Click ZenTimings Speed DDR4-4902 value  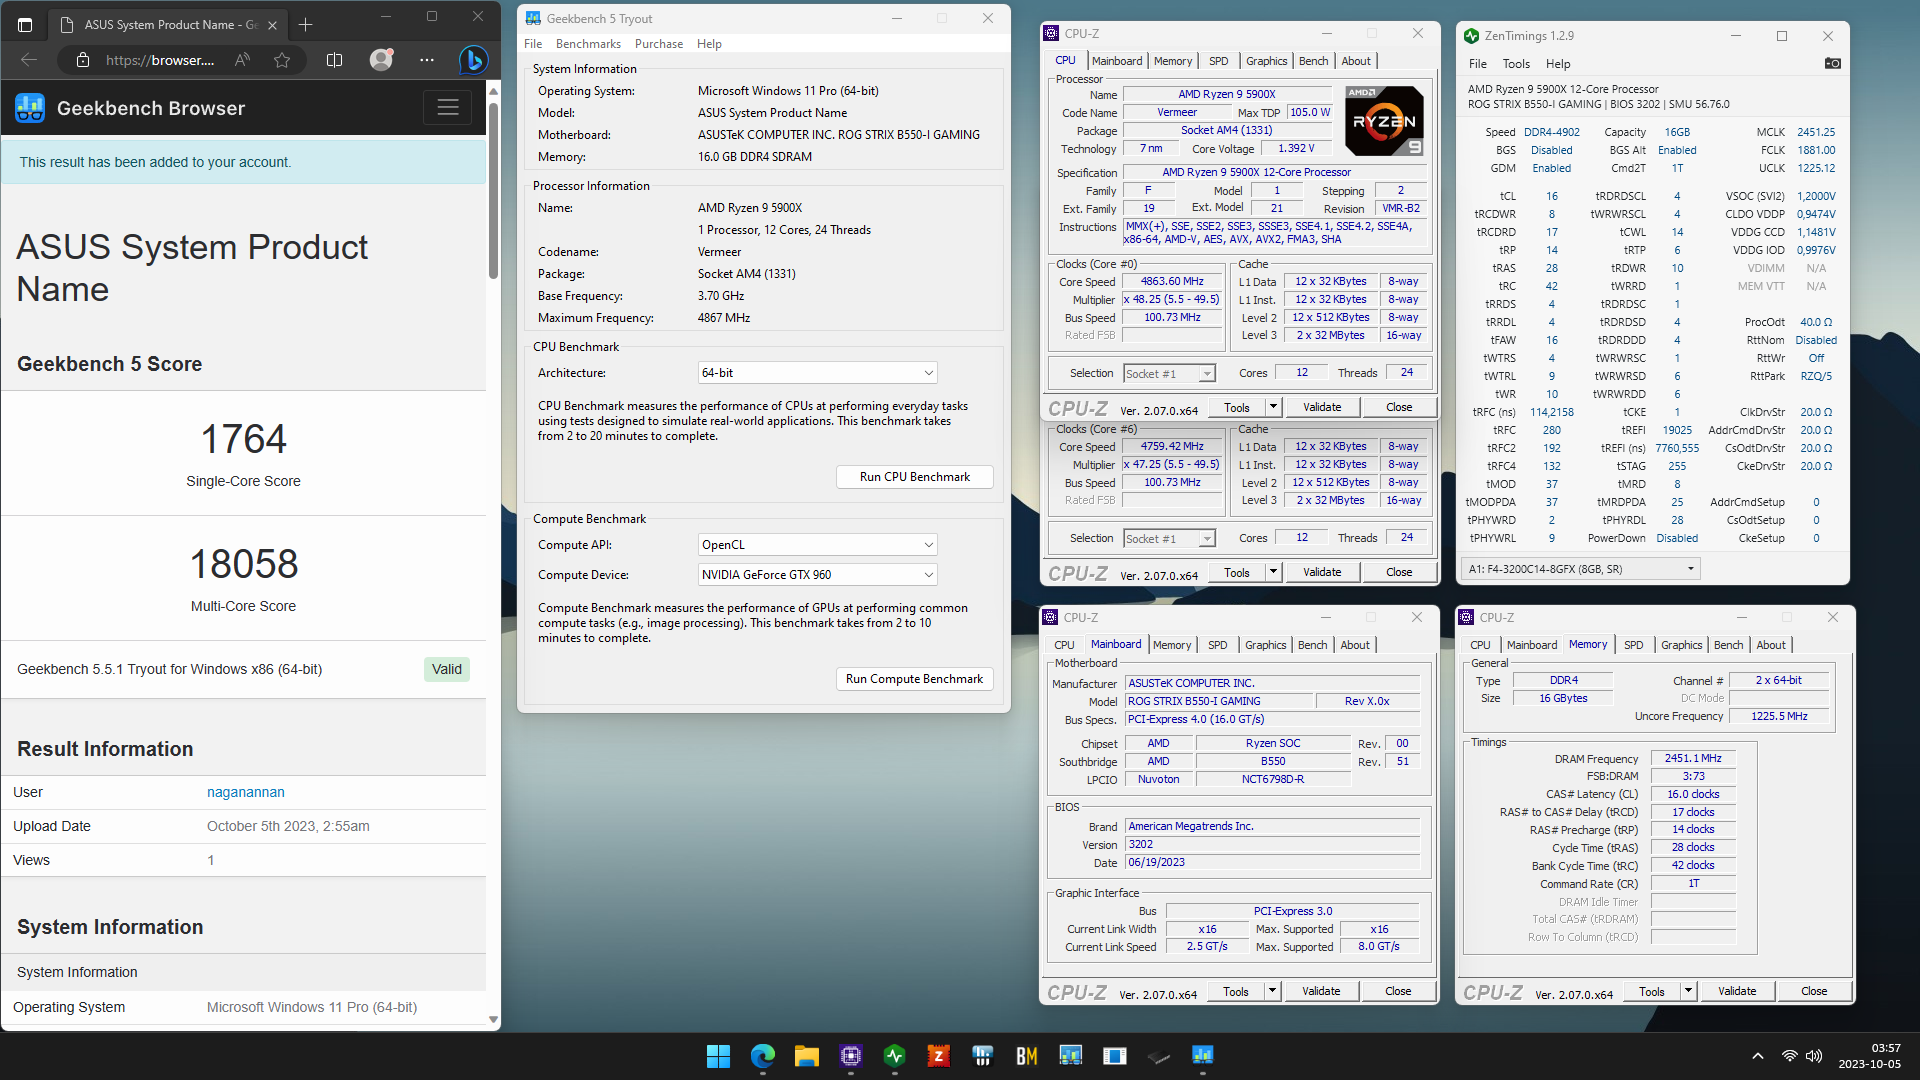click(x=1552, y=132)
